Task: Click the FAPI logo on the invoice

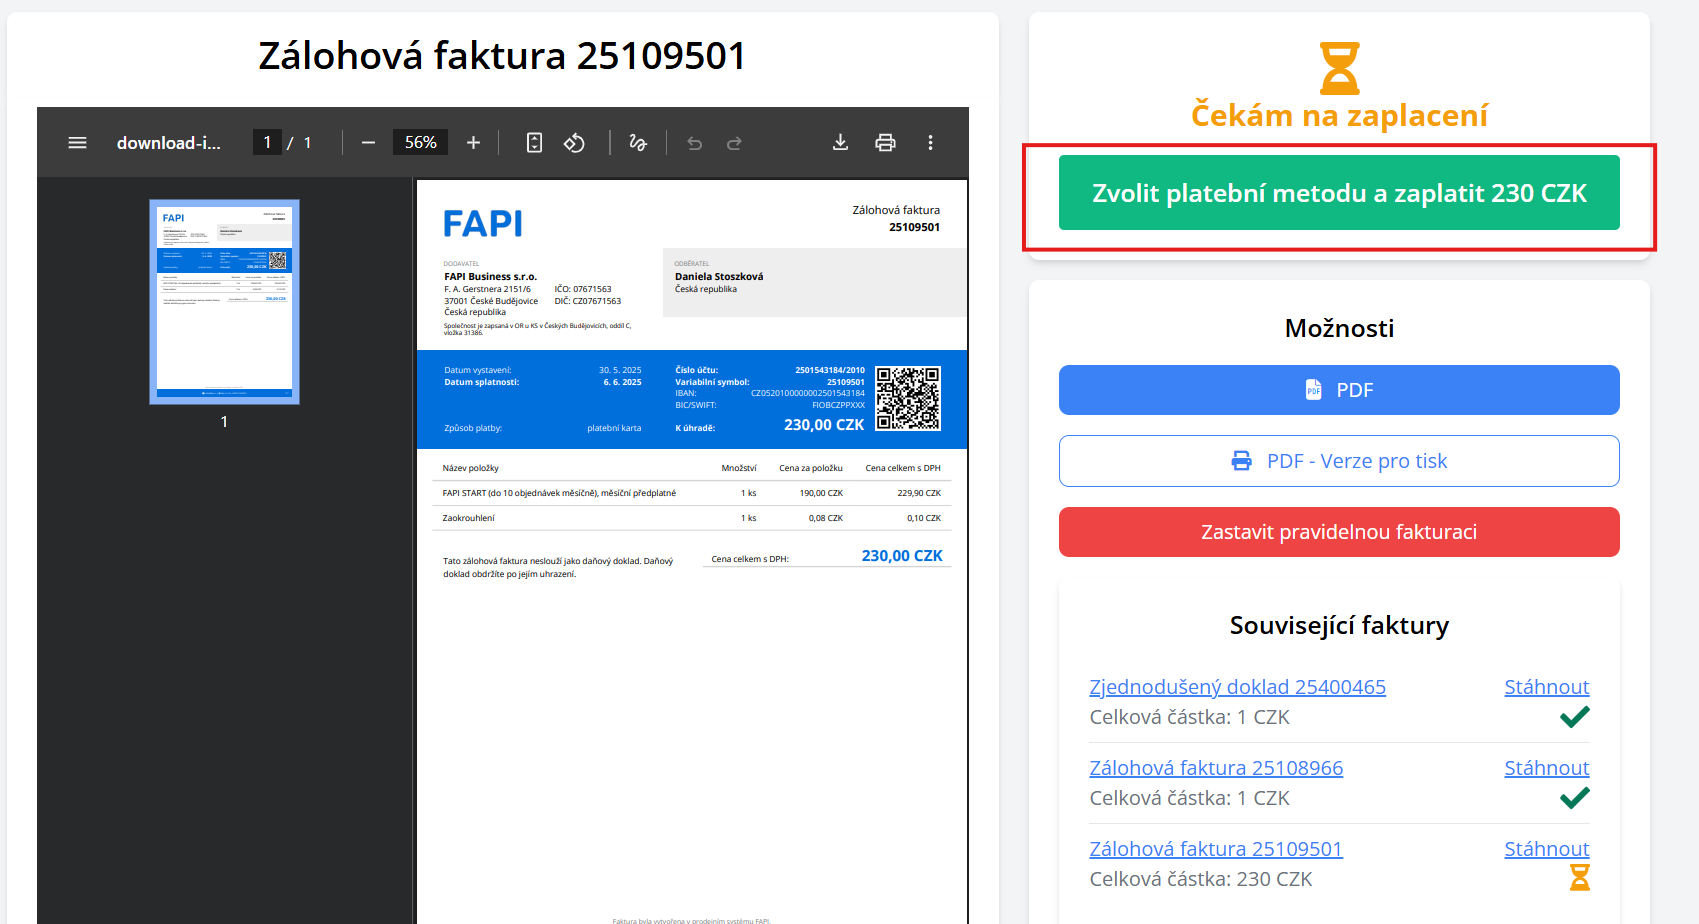Action: point(483,223)
